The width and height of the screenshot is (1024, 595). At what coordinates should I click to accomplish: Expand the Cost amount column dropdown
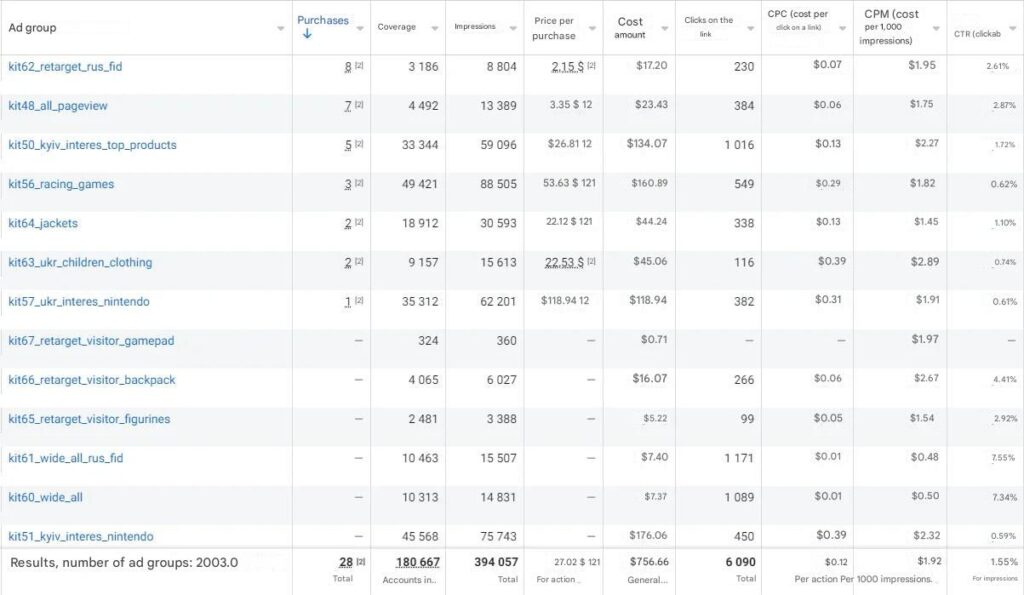click(x=663, y=28)
